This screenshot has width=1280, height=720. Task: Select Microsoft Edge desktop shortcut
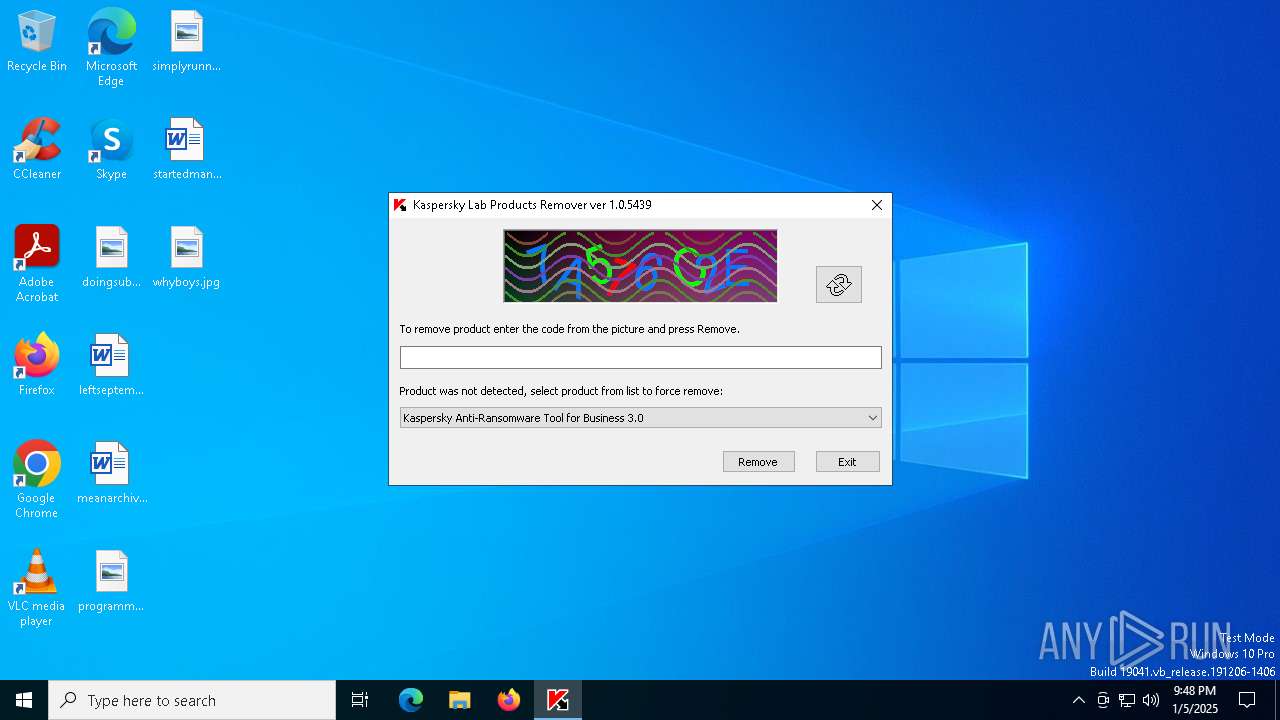pyautogui.click(x=111, y=48)
